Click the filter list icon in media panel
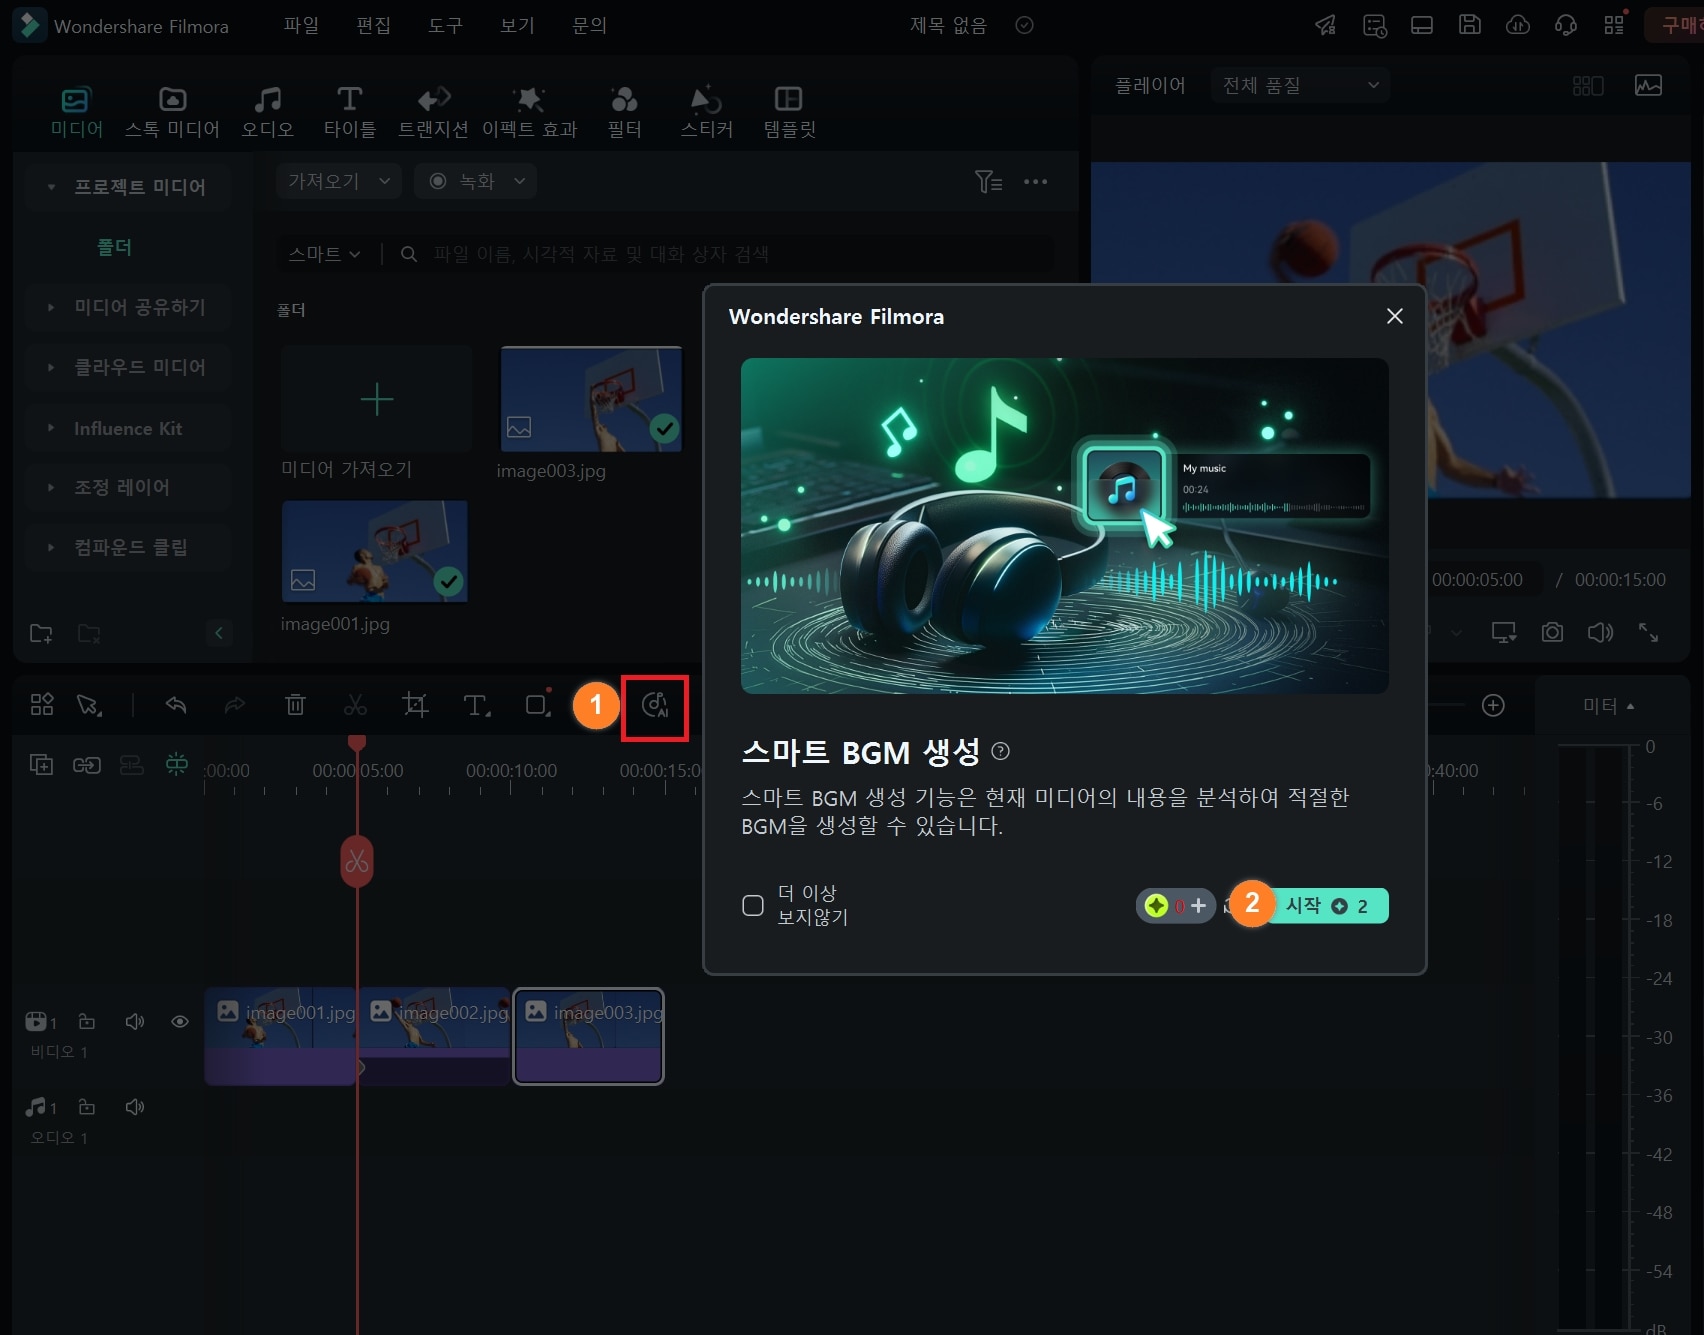The width and height of the screenshot is (1704, 1335). [988, 181]
